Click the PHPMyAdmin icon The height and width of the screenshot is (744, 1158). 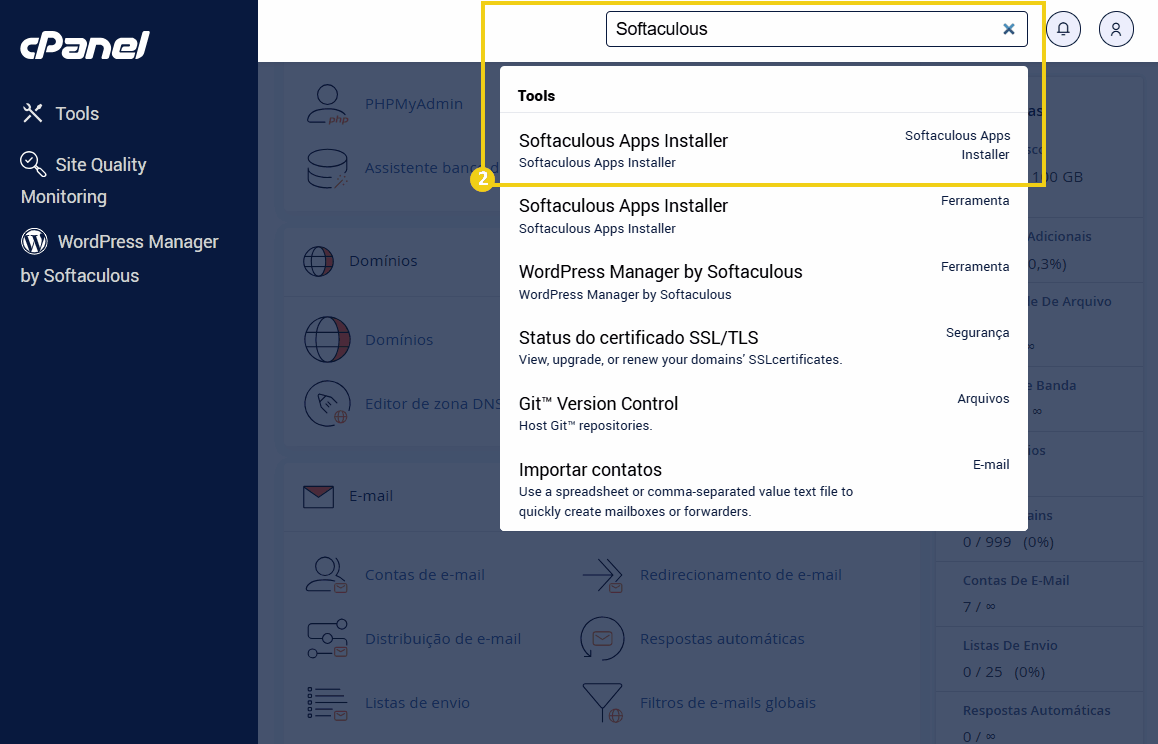coord(327,104)
